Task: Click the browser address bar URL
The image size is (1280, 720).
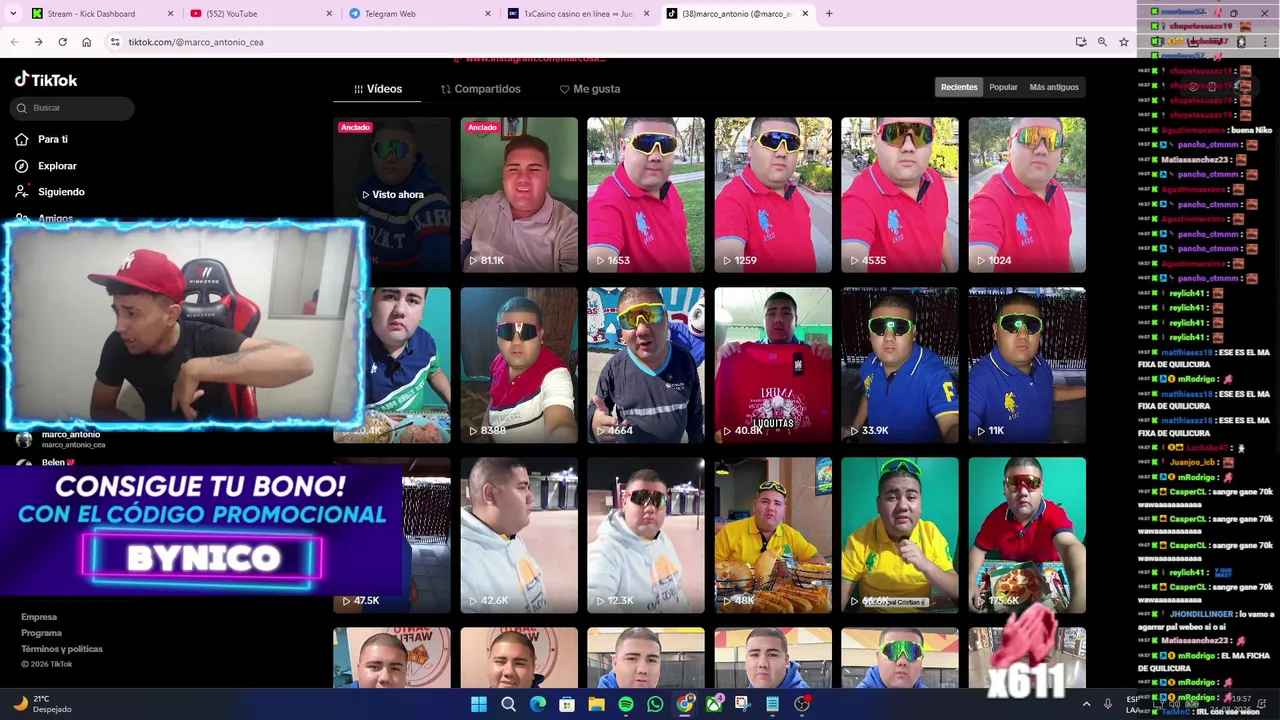Action: (x=196, y=42)
